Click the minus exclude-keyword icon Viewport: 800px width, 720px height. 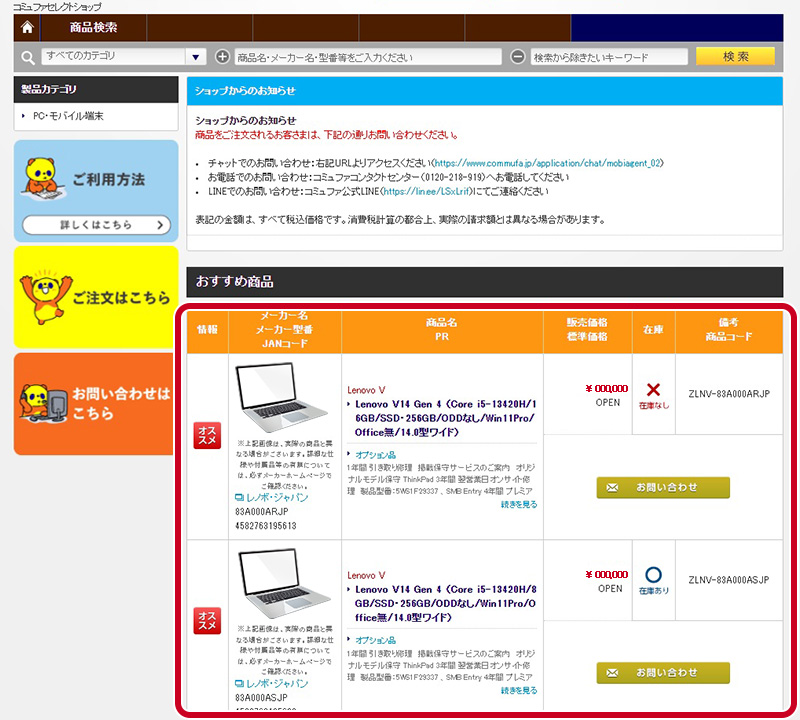click(x=517, y=57)
